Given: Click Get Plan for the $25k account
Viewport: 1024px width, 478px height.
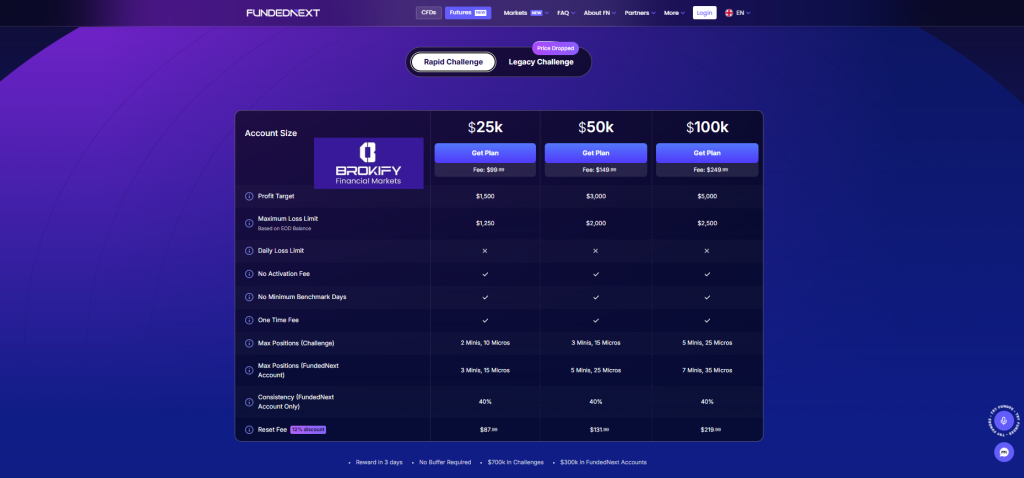Looking at the screenshot, I should [485, 153].
